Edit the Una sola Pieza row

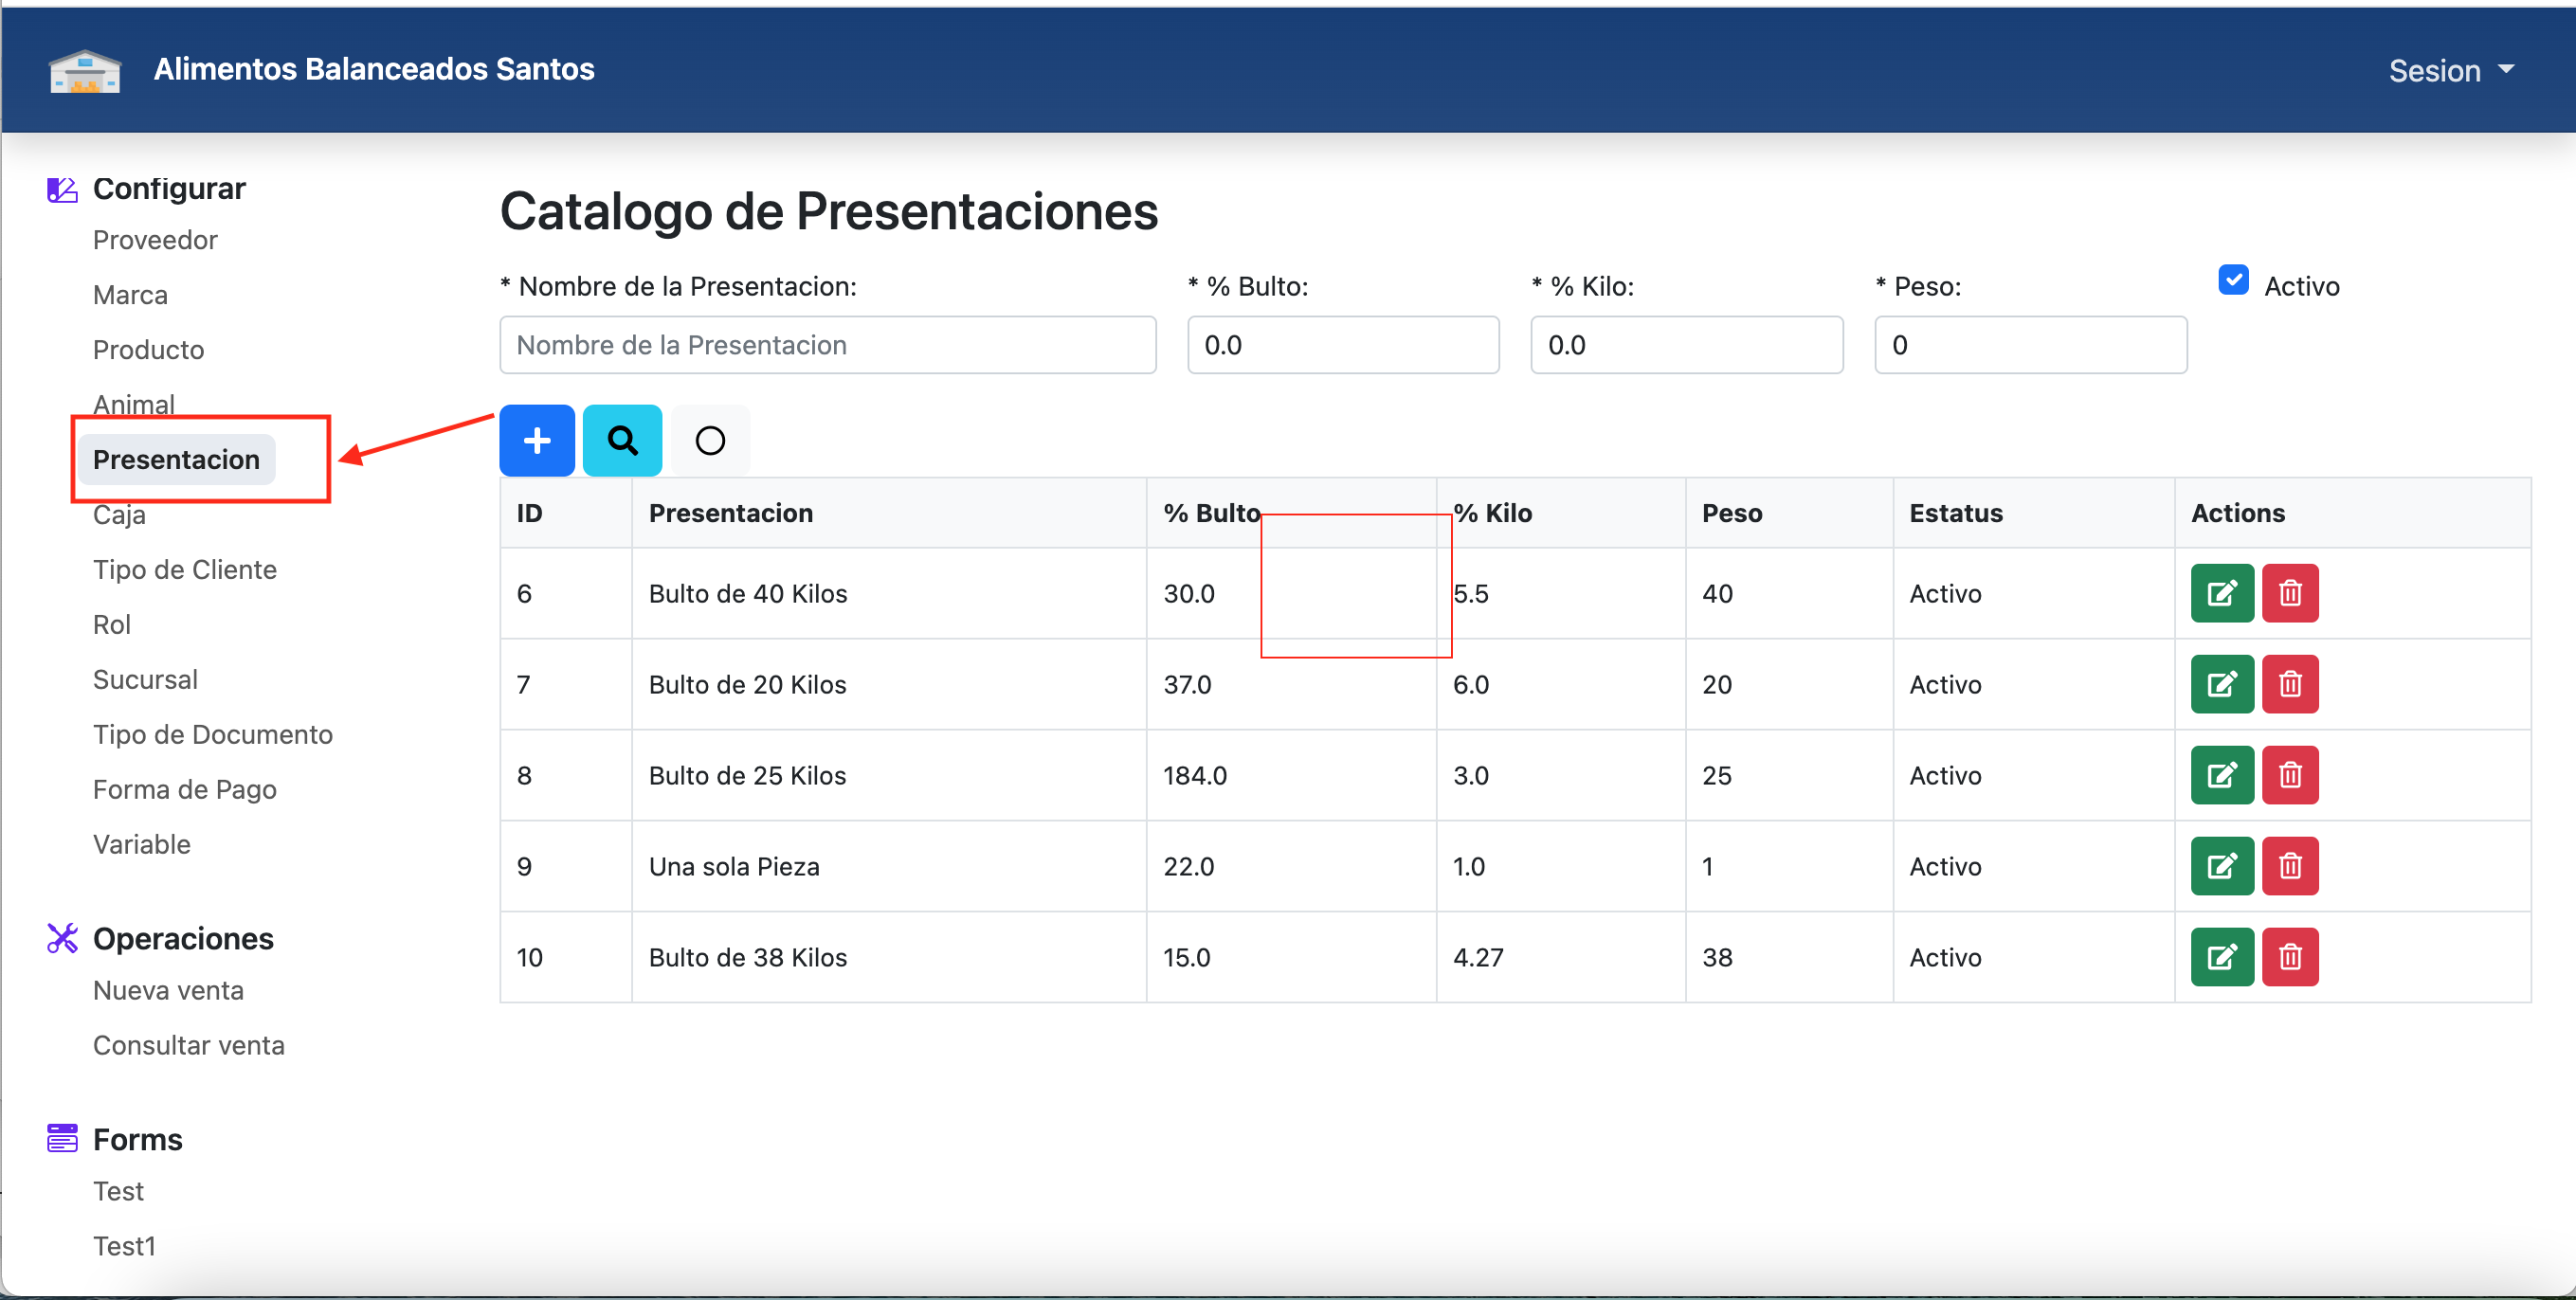tap(2222, 866)
